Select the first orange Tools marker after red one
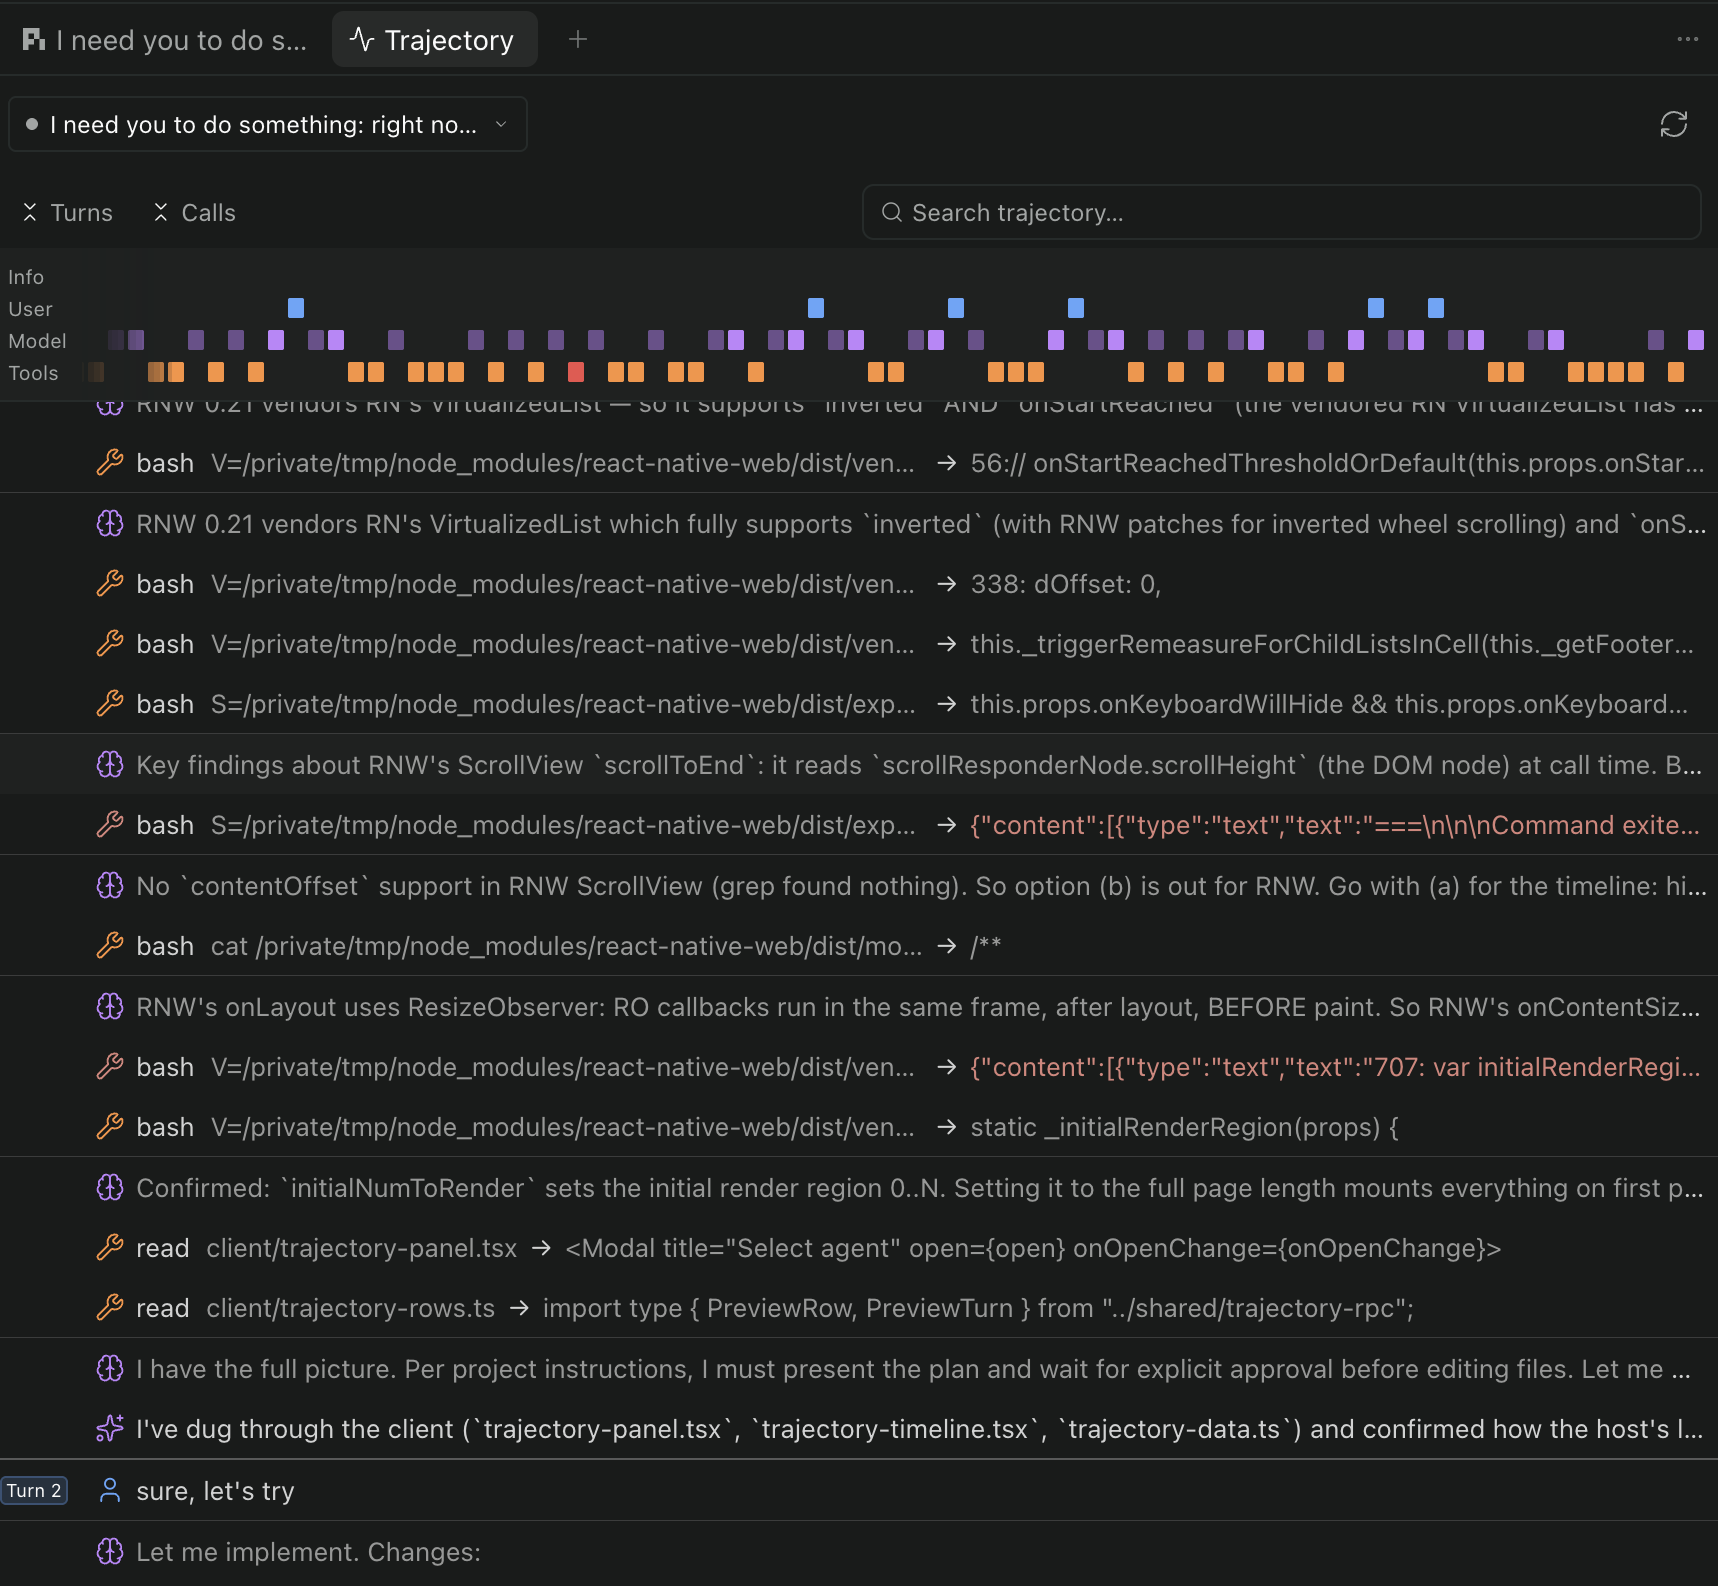 [616, 372]
